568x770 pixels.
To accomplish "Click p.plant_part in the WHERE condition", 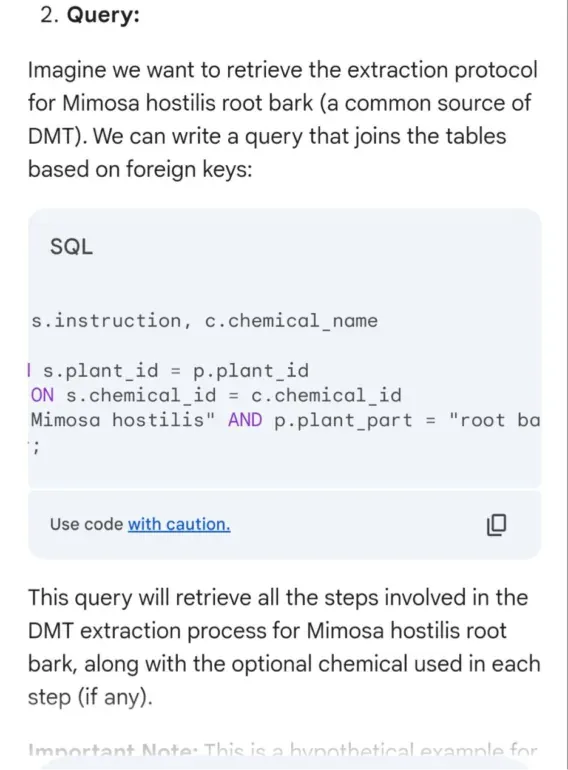I will click(343, 421).
